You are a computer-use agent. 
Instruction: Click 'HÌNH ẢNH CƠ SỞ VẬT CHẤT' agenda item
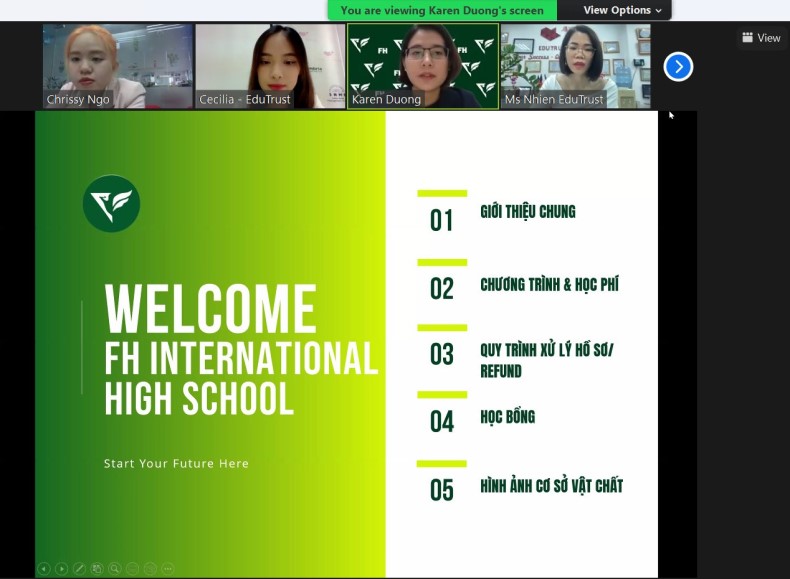click(x=551, y=486)
